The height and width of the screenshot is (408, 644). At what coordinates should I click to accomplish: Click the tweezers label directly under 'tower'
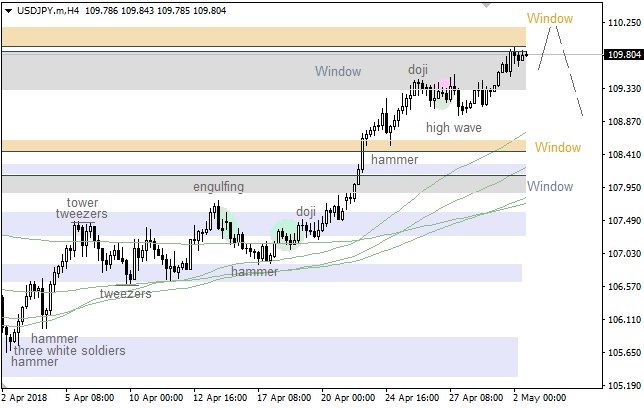click(82, 214)
